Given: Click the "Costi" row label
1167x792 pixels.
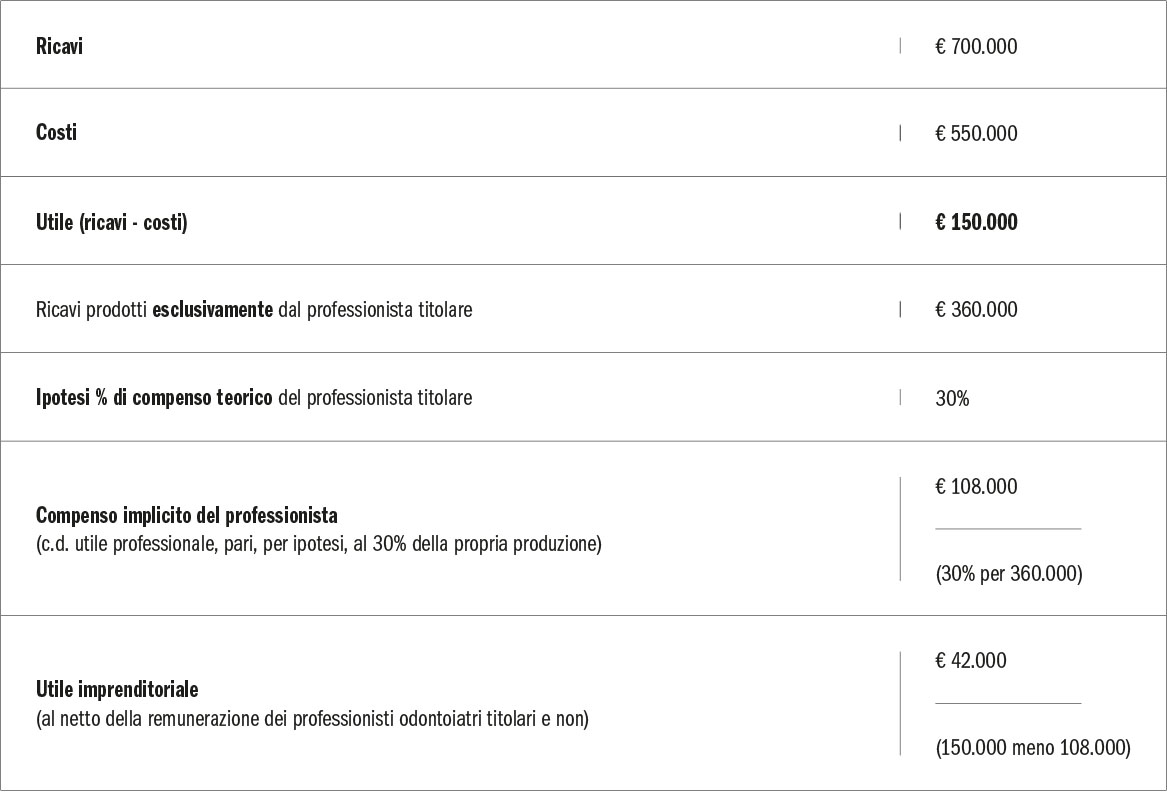Looking at the screenshot, I should 56,133.
